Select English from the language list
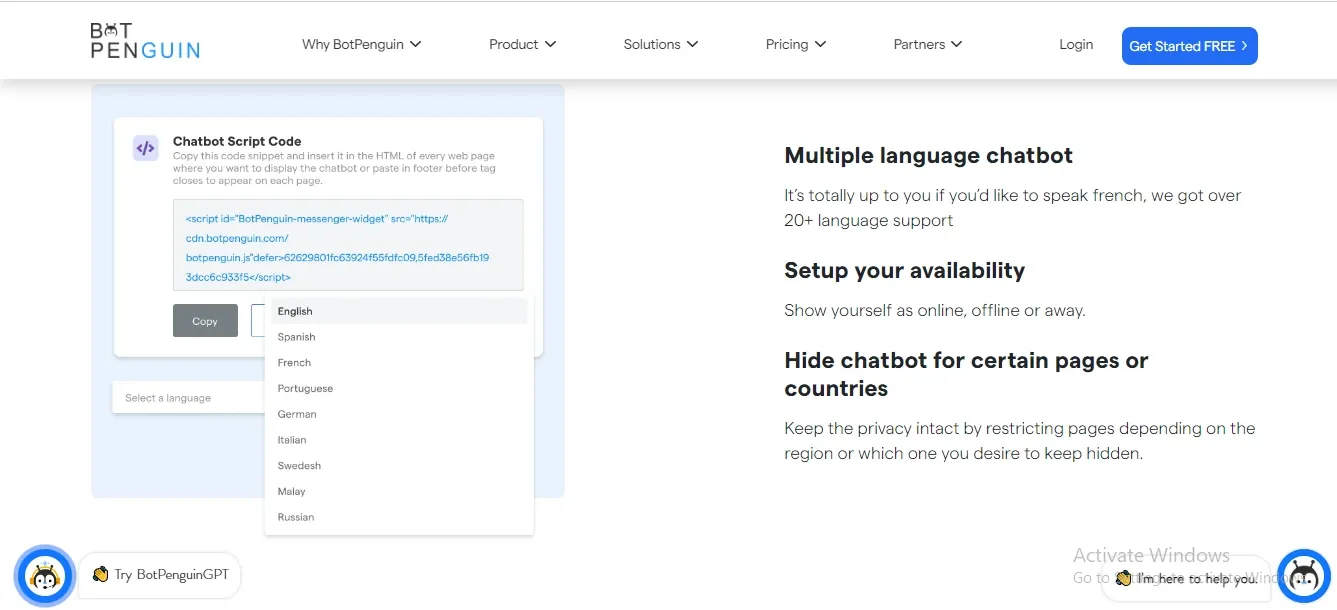1337x610 pixels. tap(399, 311)
